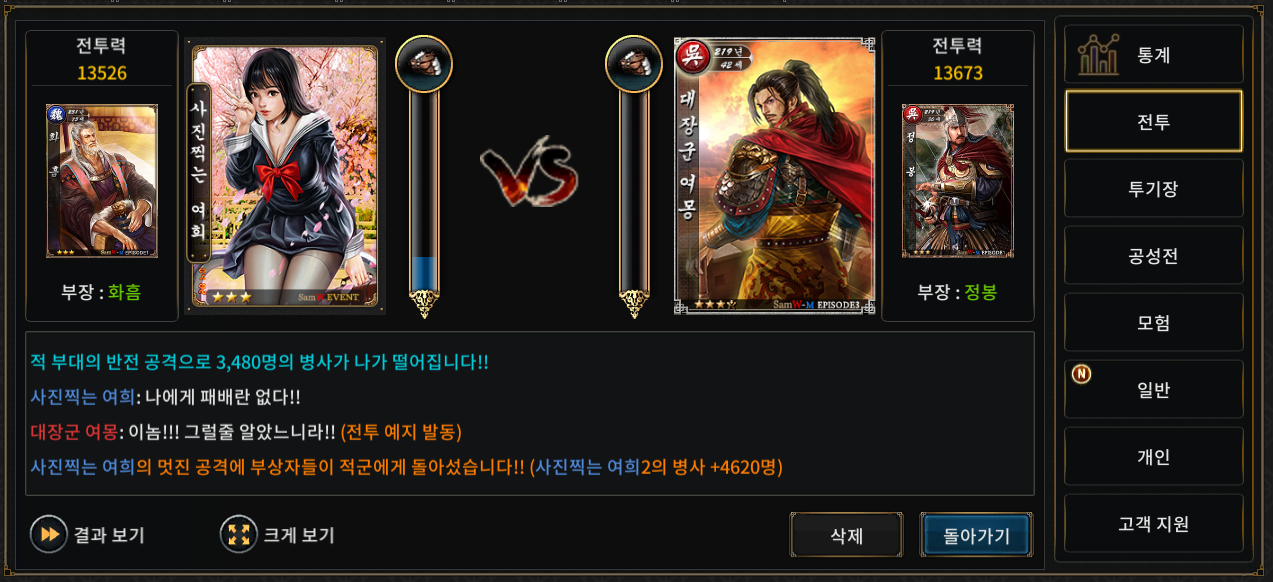Image resolution: width=1273 pixels, height=582 pixels.
Task: Click the 돌아가기 button
Action: click(x=976, y=535)
